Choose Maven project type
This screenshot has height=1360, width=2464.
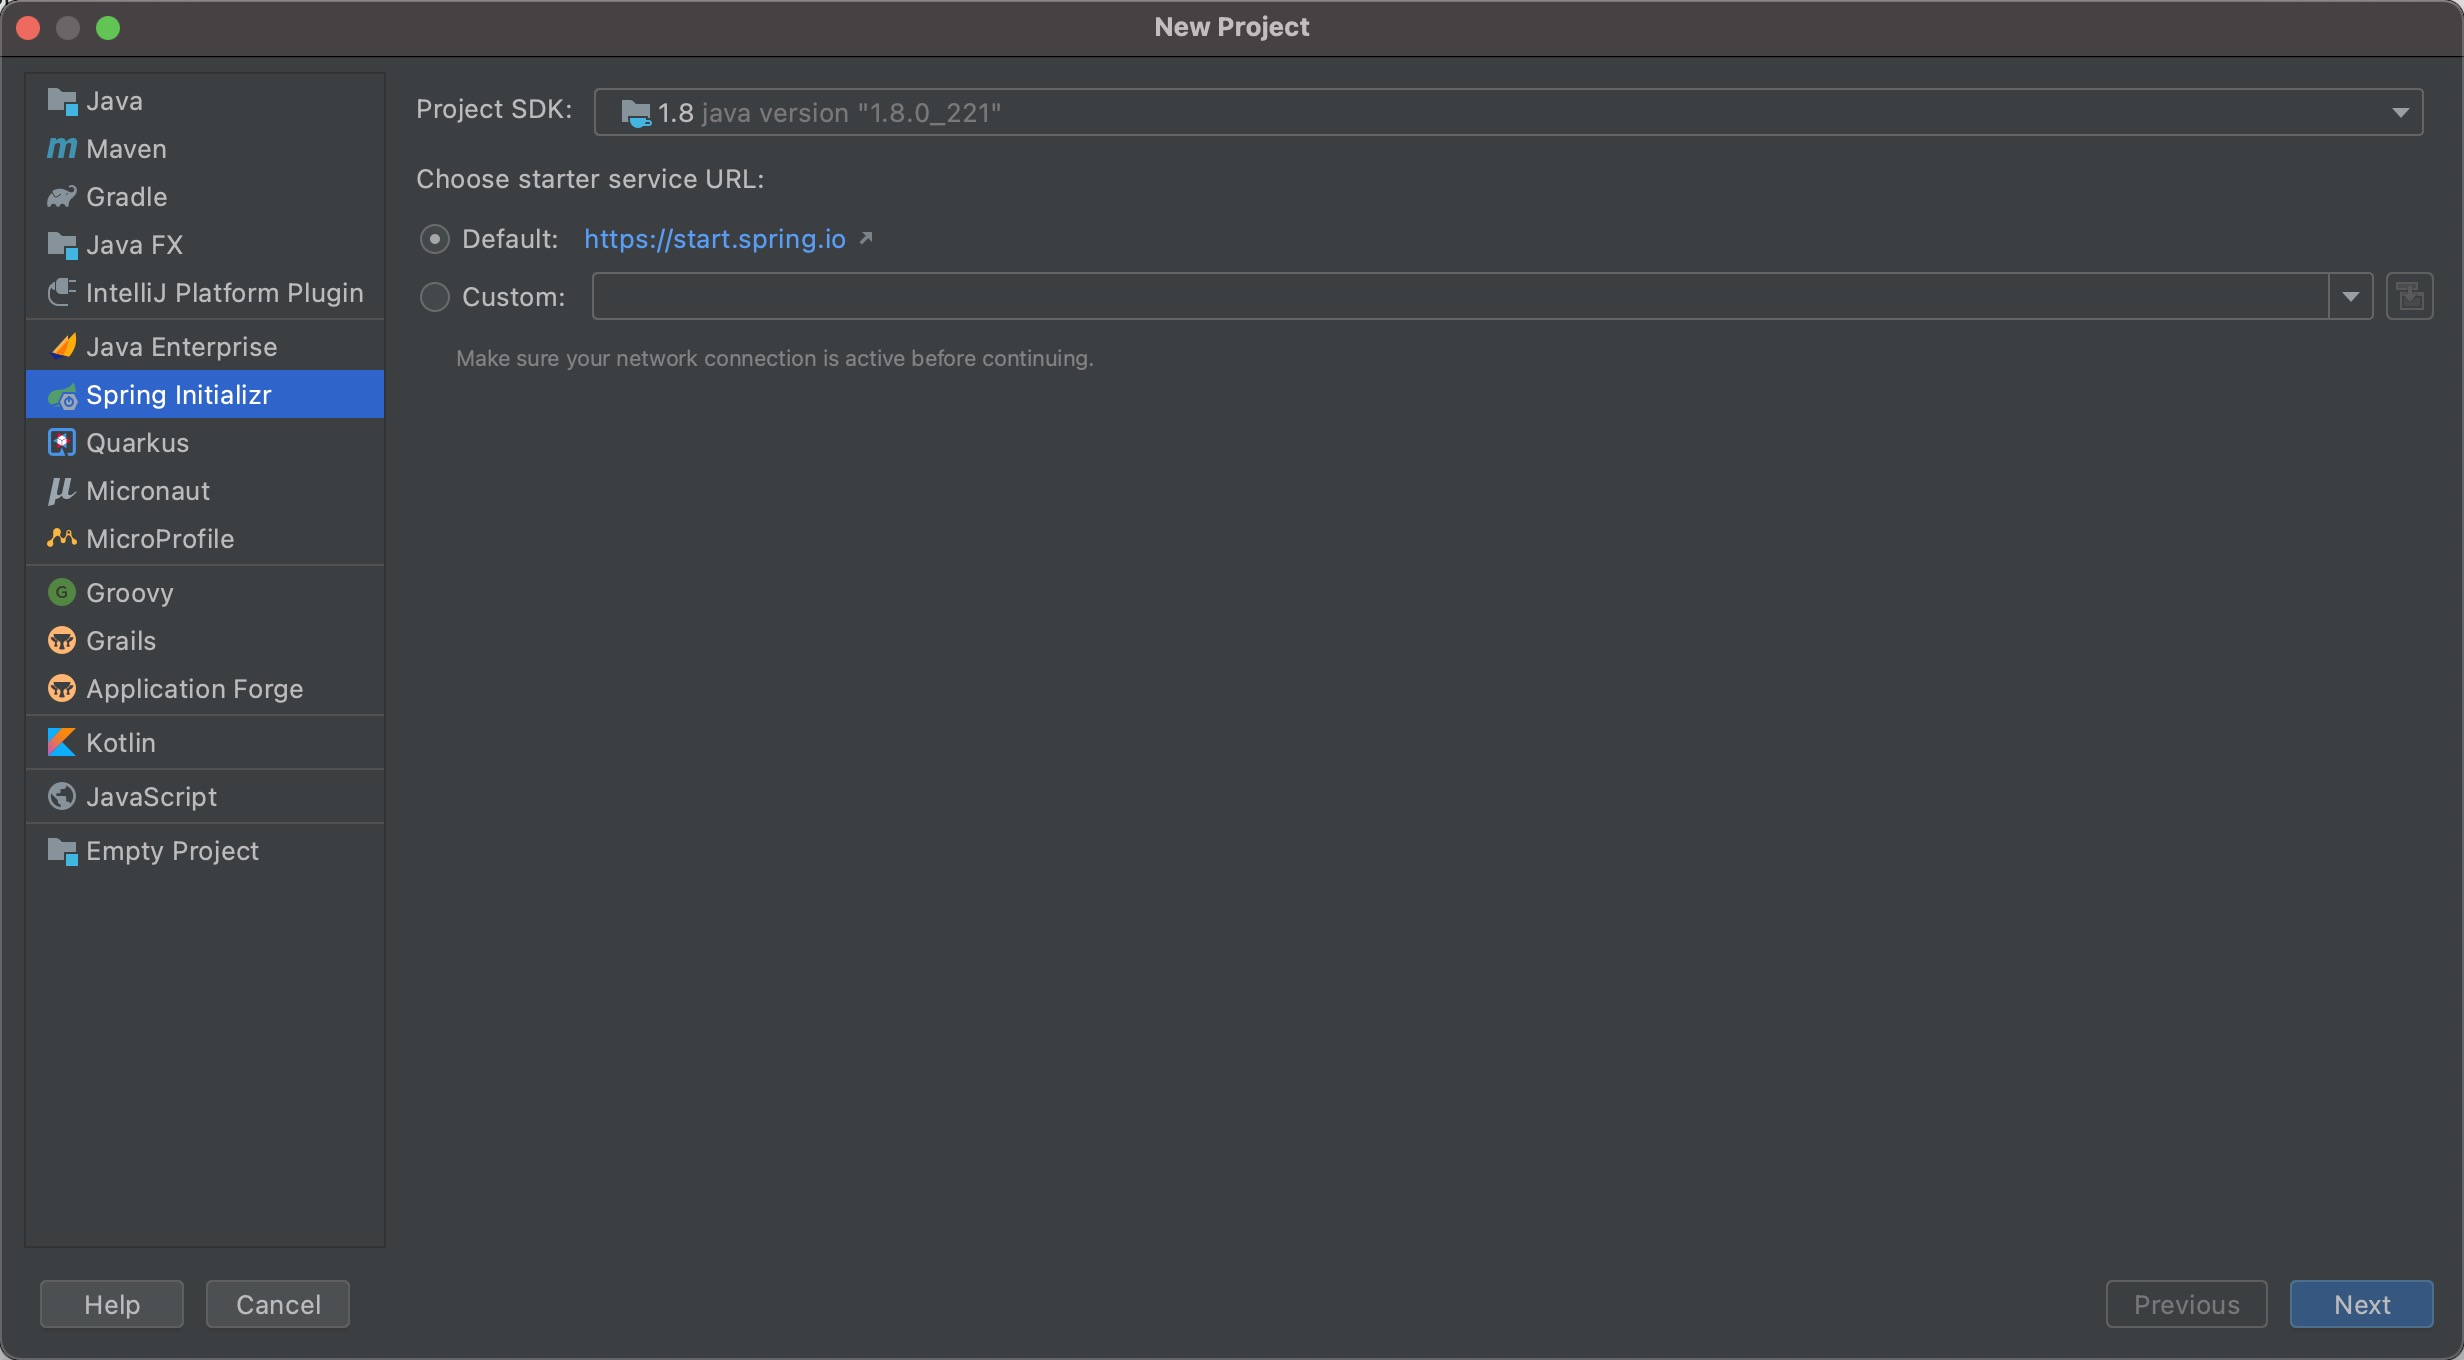click(x=205, y=149)
